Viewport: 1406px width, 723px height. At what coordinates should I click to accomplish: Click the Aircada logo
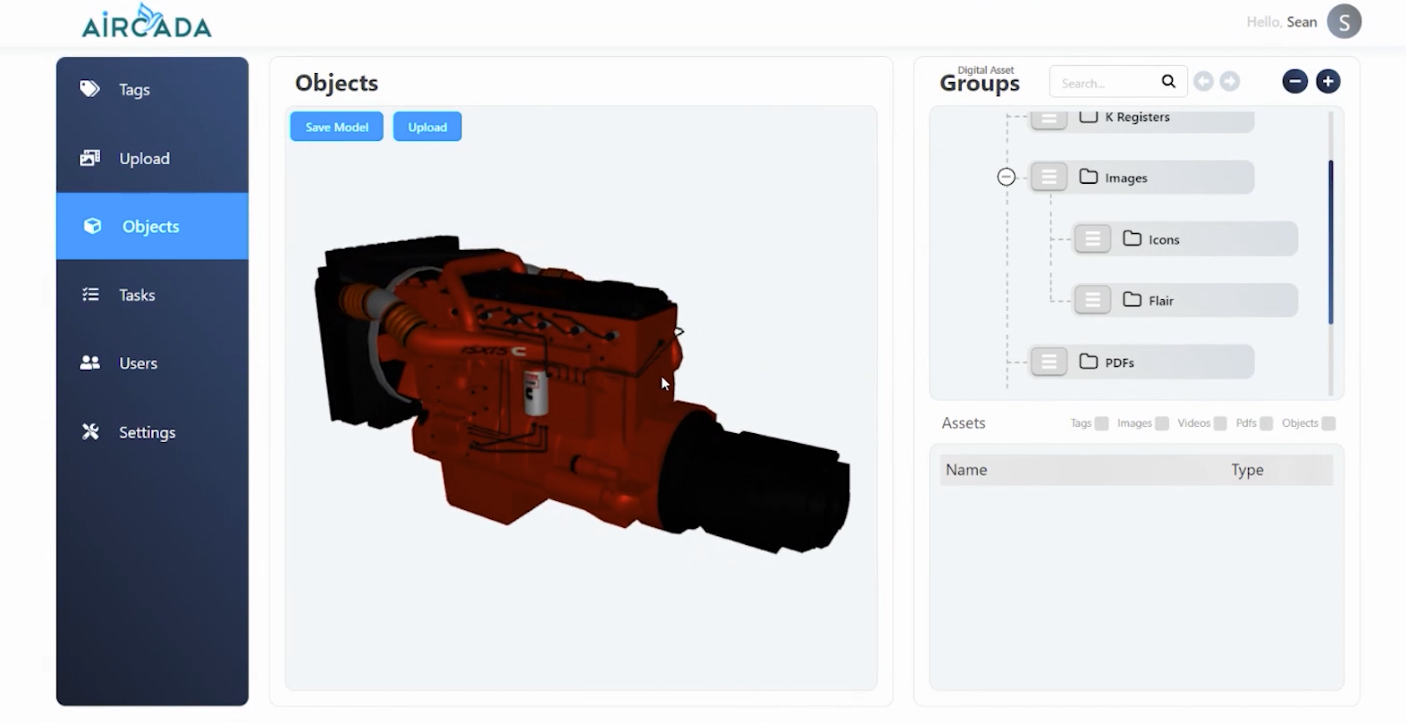click(x=147, y=22)
